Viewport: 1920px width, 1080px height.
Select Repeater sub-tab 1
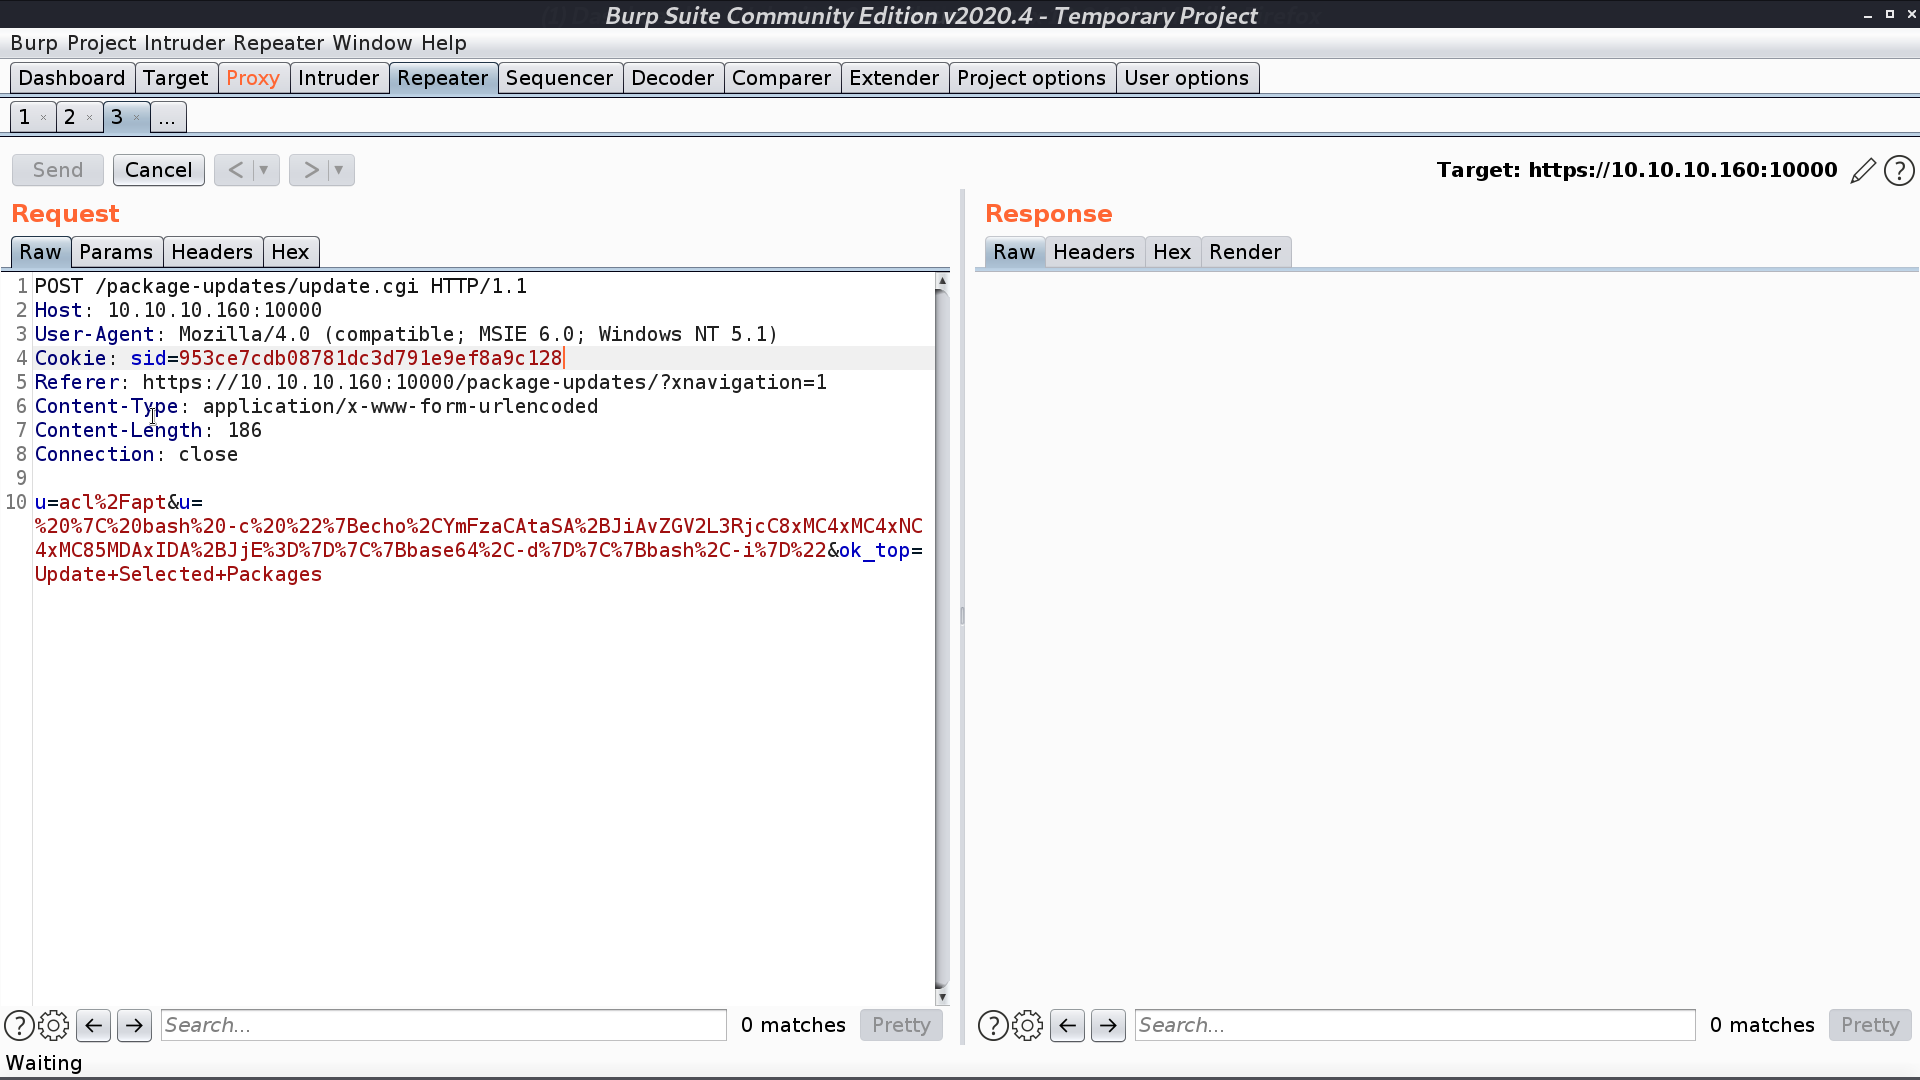(25, 118)
